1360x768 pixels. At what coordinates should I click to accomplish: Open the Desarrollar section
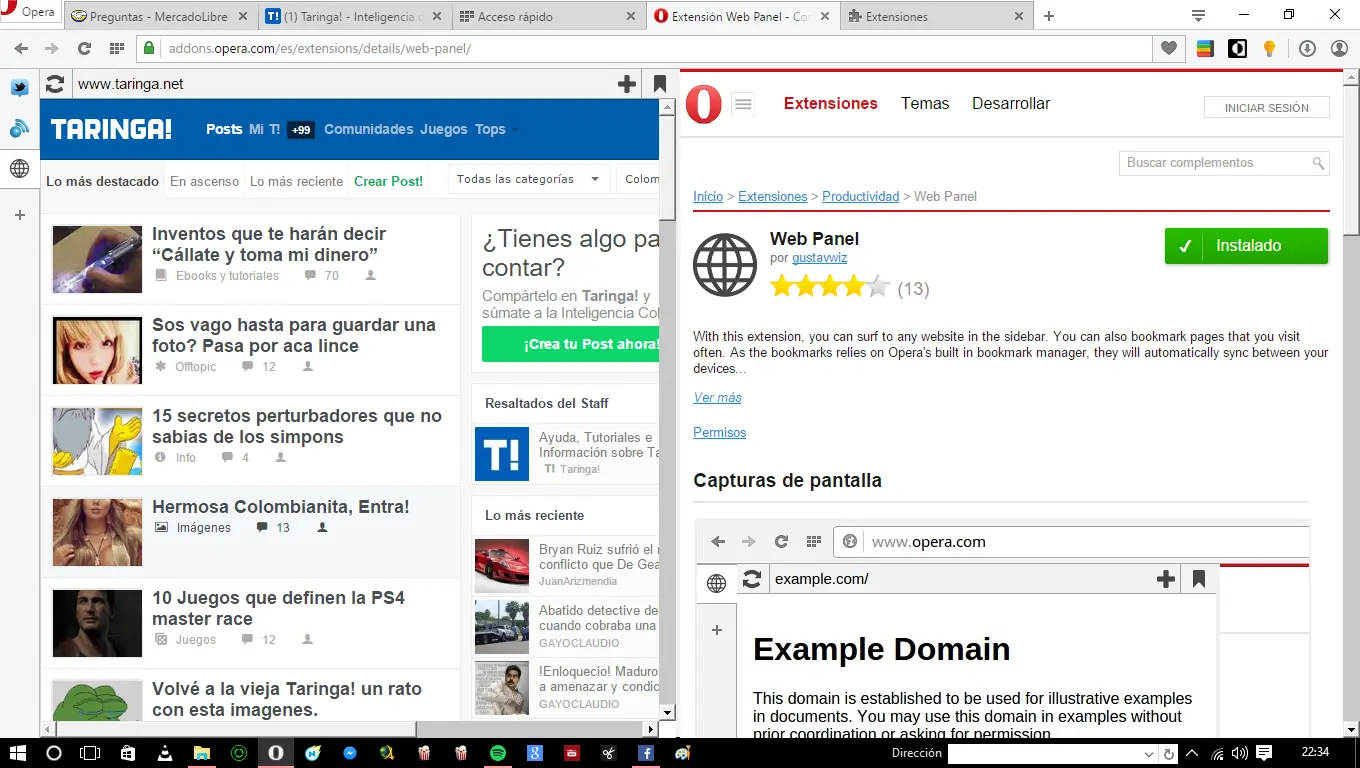coord(1011,103)
